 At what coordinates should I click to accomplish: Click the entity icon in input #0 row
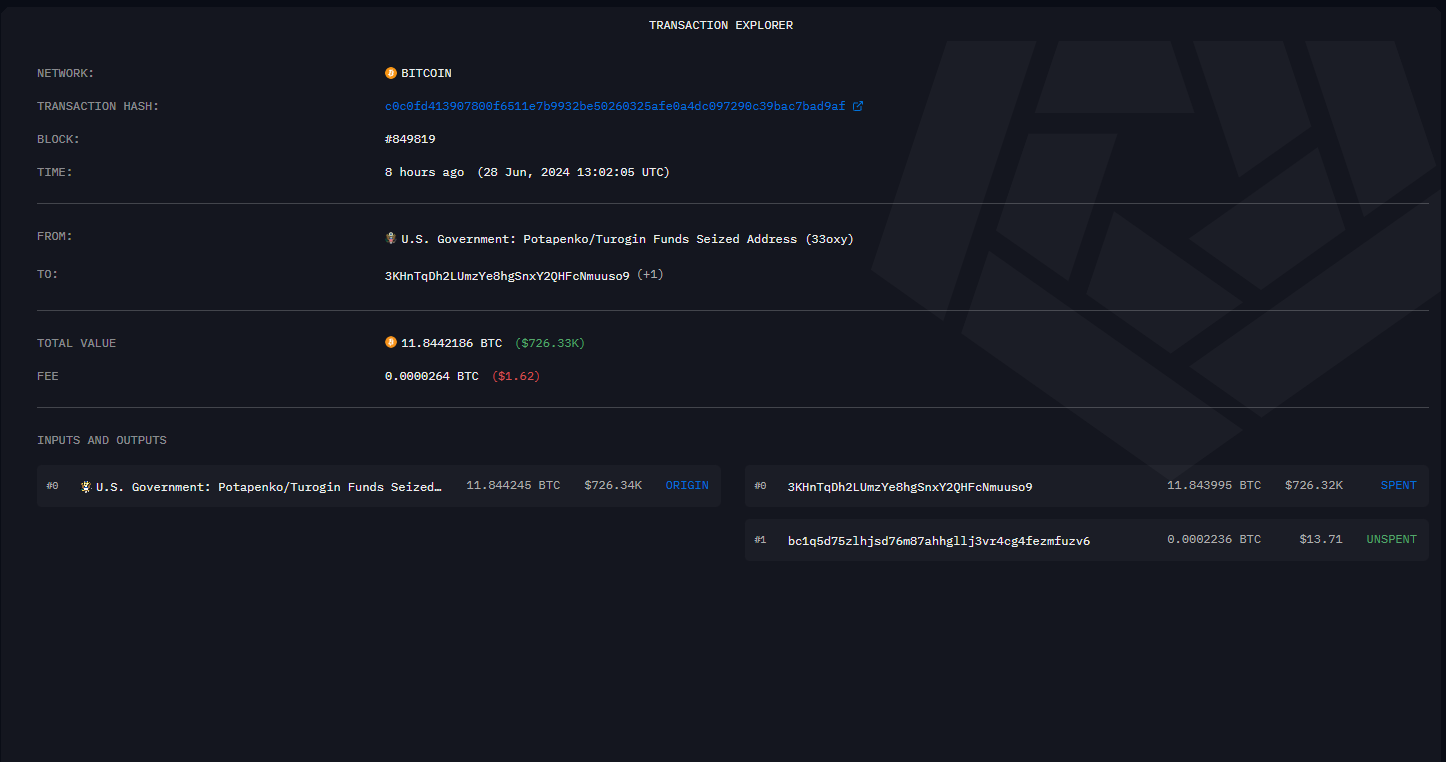click(x=87, y=487)
